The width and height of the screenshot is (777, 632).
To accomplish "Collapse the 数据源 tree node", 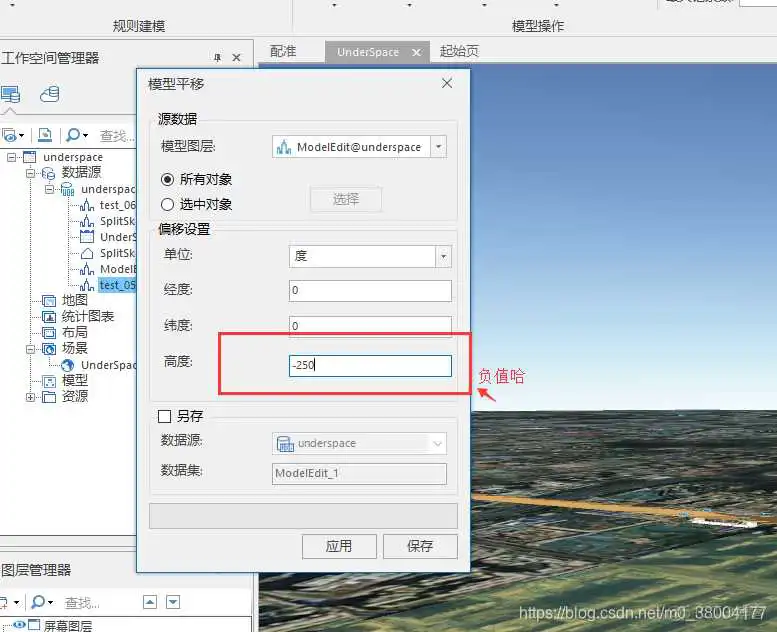I will 30,173.
